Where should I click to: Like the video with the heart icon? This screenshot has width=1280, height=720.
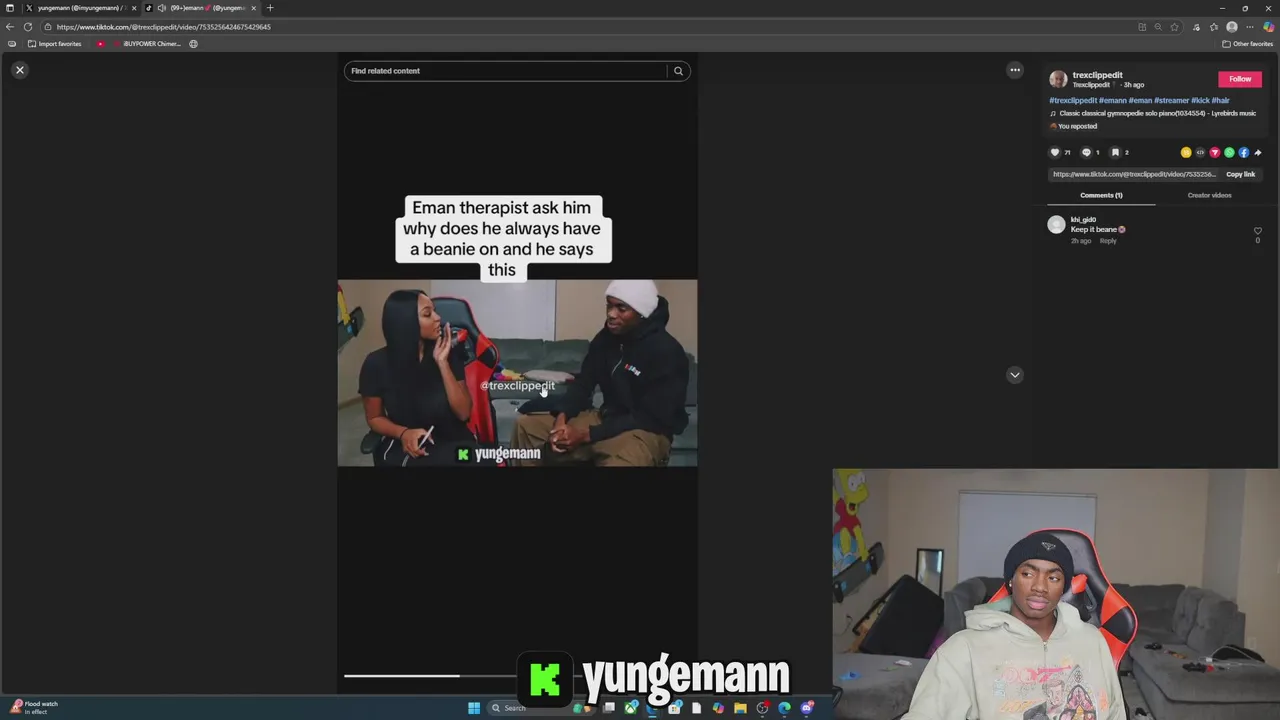1054,153
